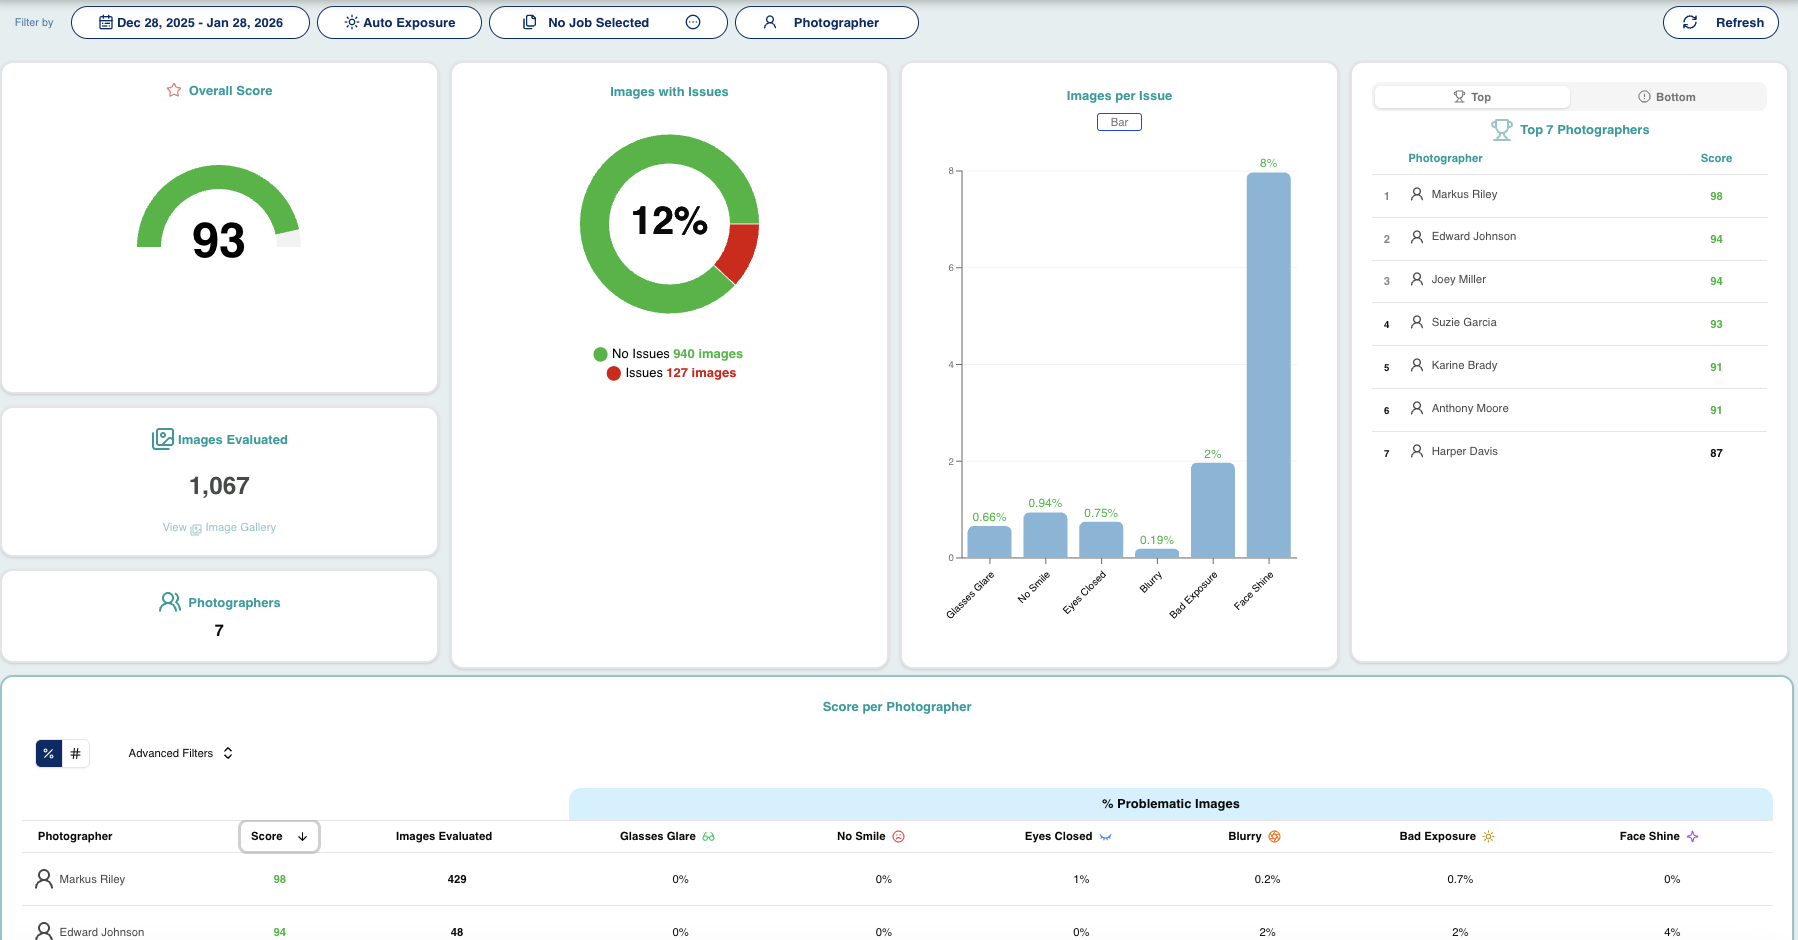
Task: Open the View Image Gallery link
Action: [x=219, y=527]
